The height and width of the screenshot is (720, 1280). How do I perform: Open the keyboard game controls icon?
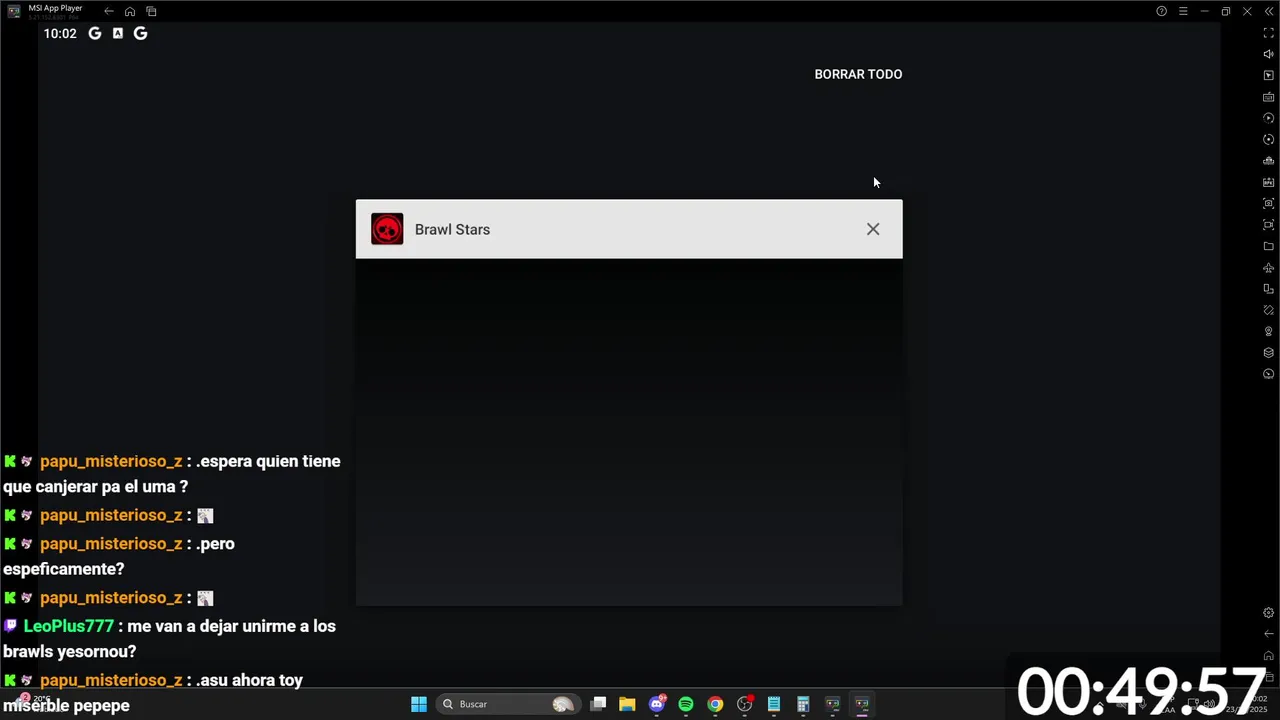(x=1269, y=97)
